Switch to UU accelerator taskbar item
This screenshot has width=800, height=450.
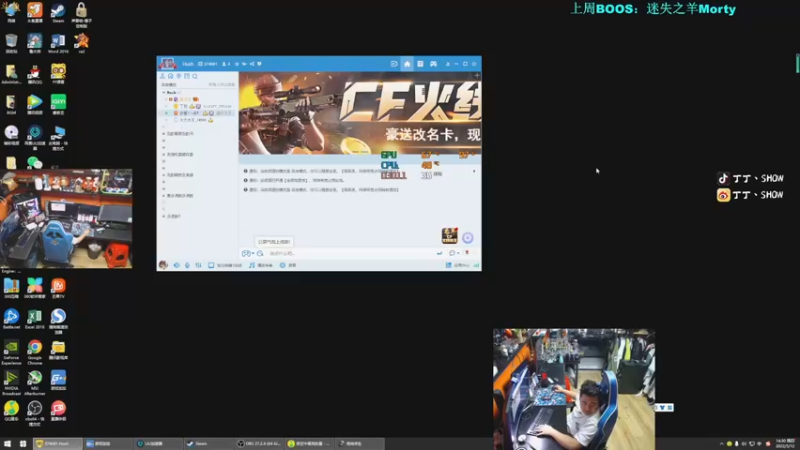click(157, 444)
